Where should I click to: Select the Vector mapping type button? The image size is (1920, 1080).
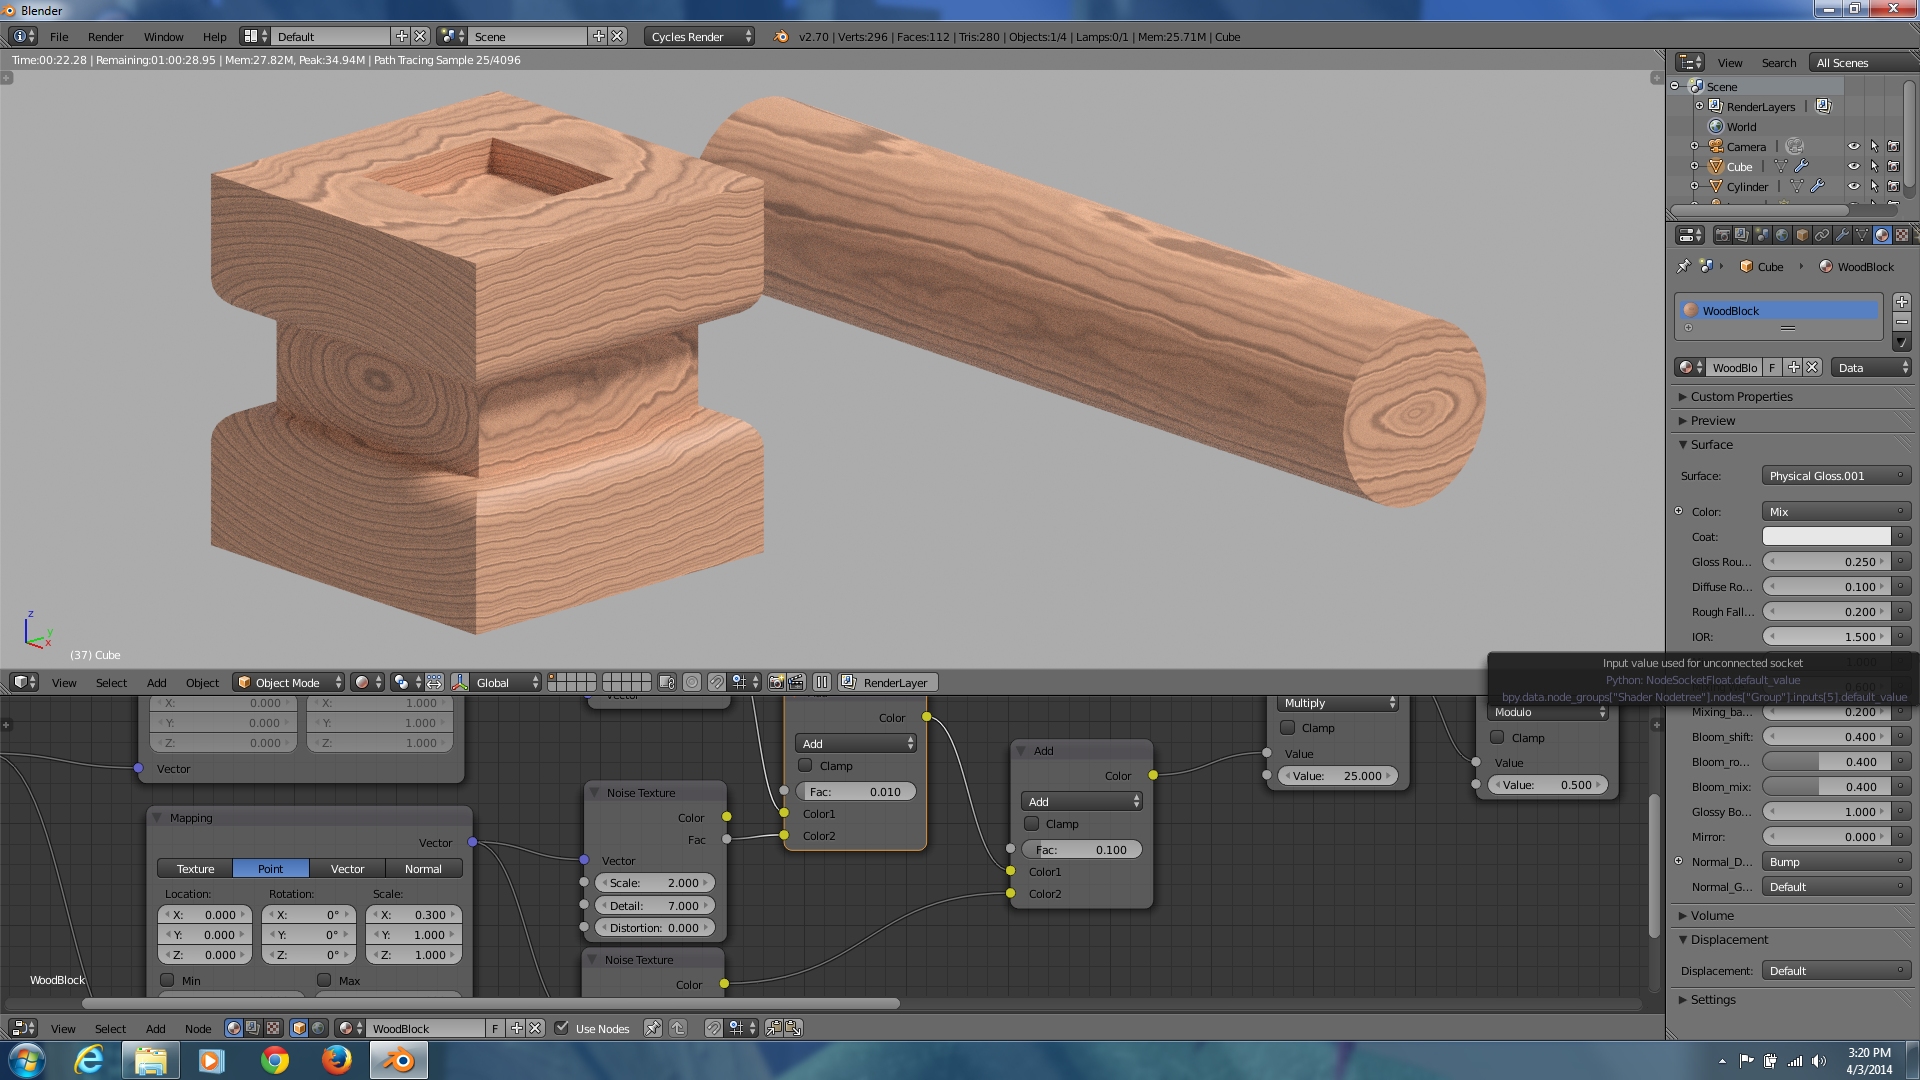(347, 869)
